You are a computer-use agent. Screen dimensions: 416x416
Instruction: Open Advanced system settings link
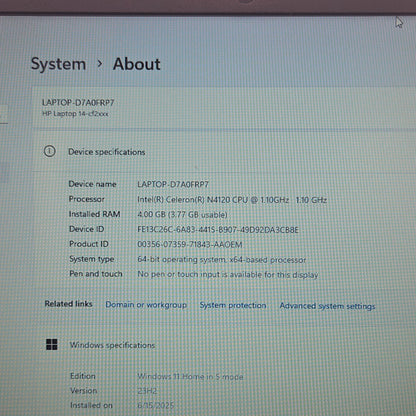[x=327, y=306]
